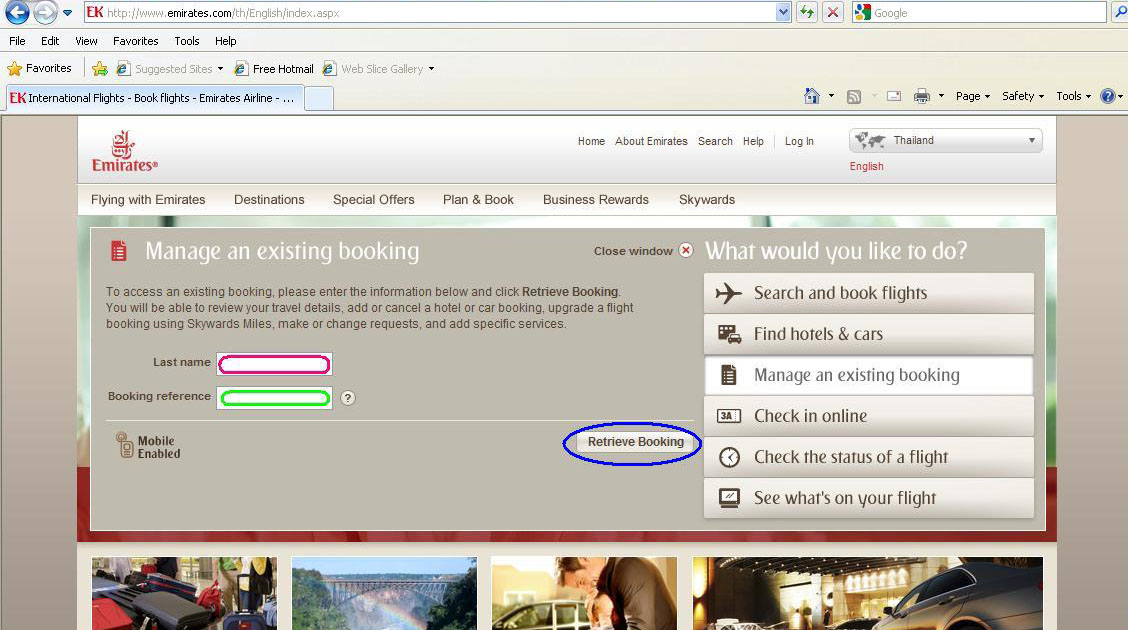The height and width of the screenshot is (630, 1128).
Task: Click the Stop loading X icon
Action: click(832, 13)
